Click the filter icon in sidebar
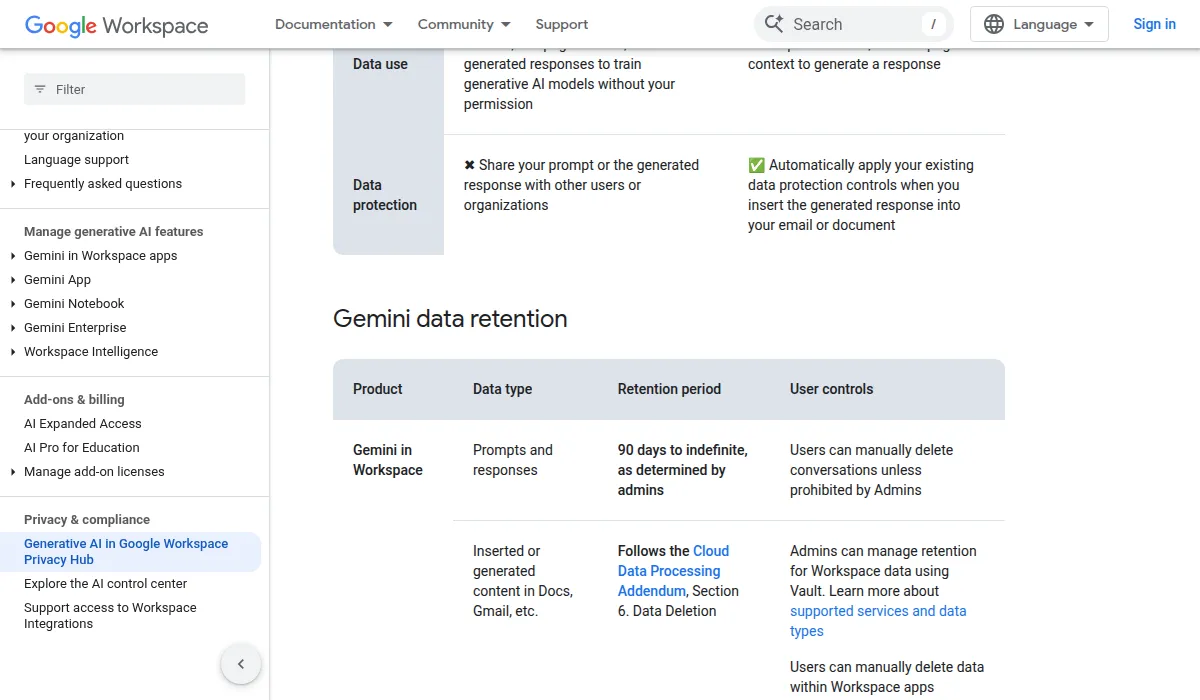The height and width of the screenshot is (700, 1200). (x=40, y=89)
